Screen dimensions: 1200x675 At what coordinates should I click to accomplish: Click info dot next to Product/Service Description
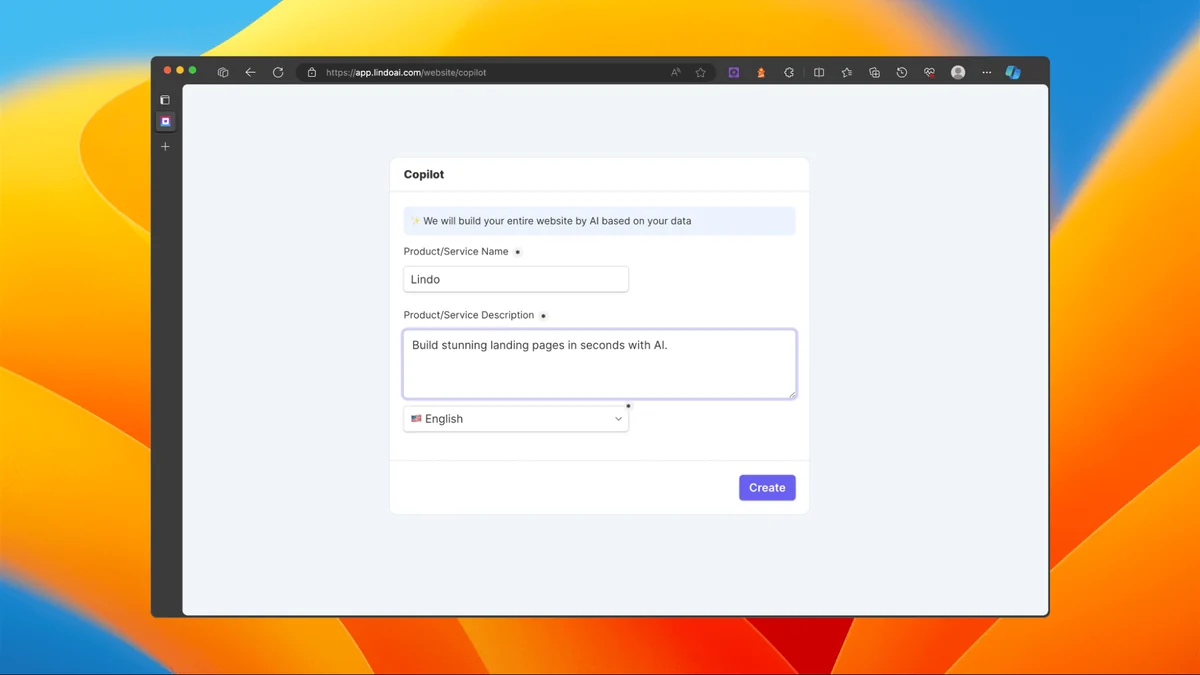(x=543, y=315)
